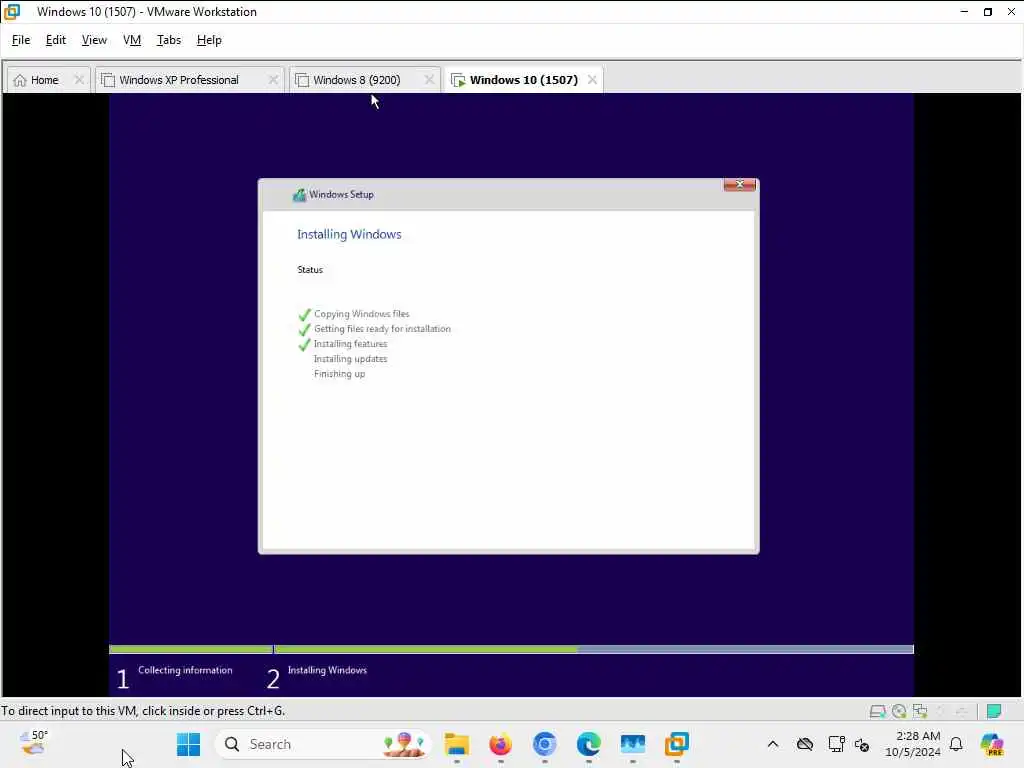The height and width of the screenshot is (768, 1024).
Task: Open Copilot preview icon in taskbar
Action: click(992, 744)
